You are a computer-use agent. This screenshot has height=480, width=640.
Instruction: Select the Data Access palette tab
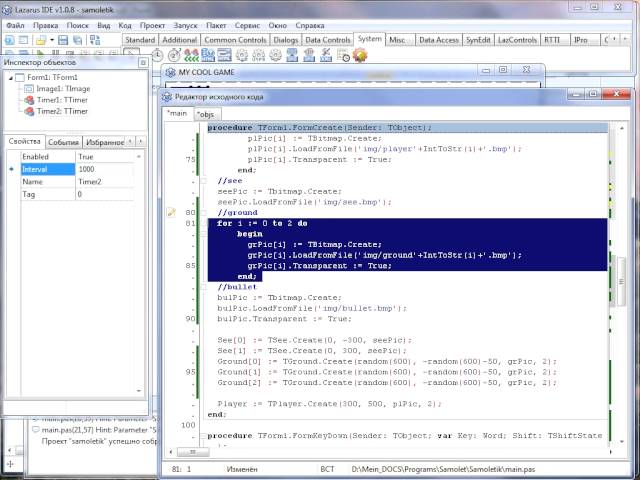pyautogui.click(x=438, y=39)
